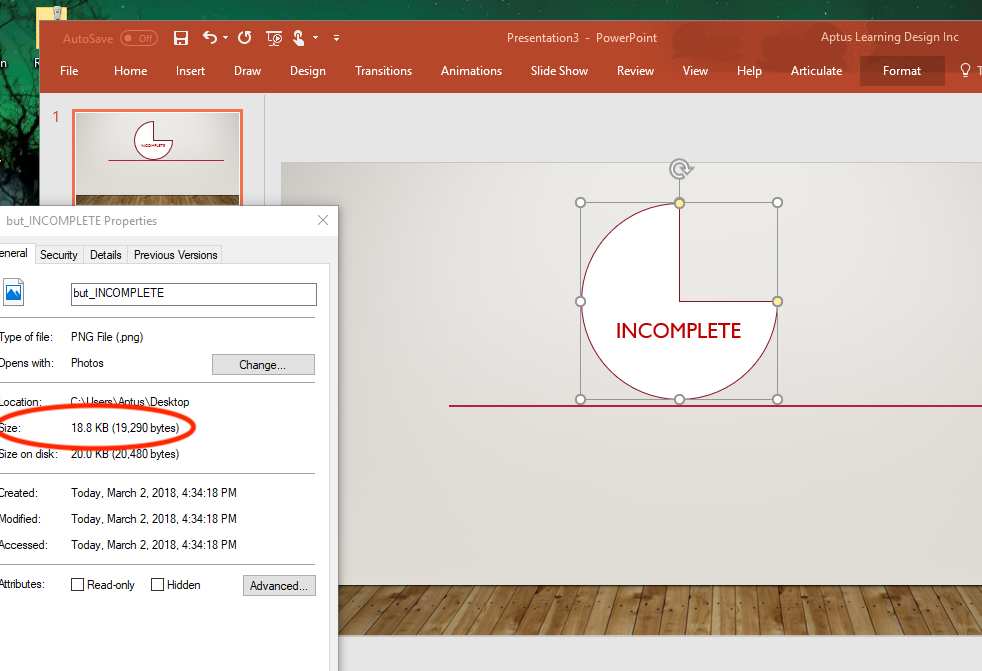982x671 pixels.
Task: Open Advanced attributes settings
Action: coord(279,585)
